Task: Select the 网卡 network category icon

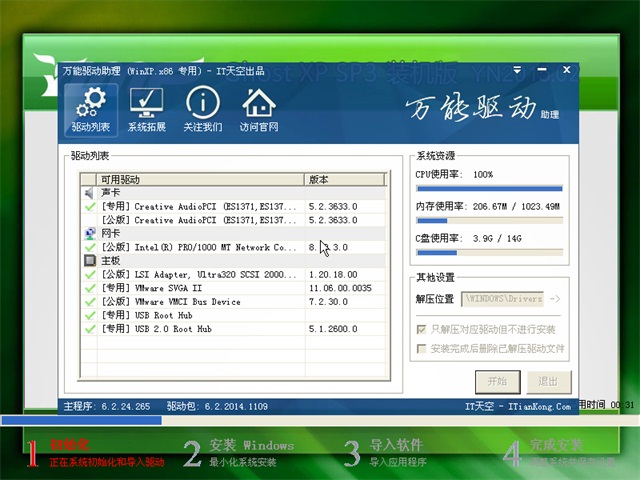Action: pos(90,233)
